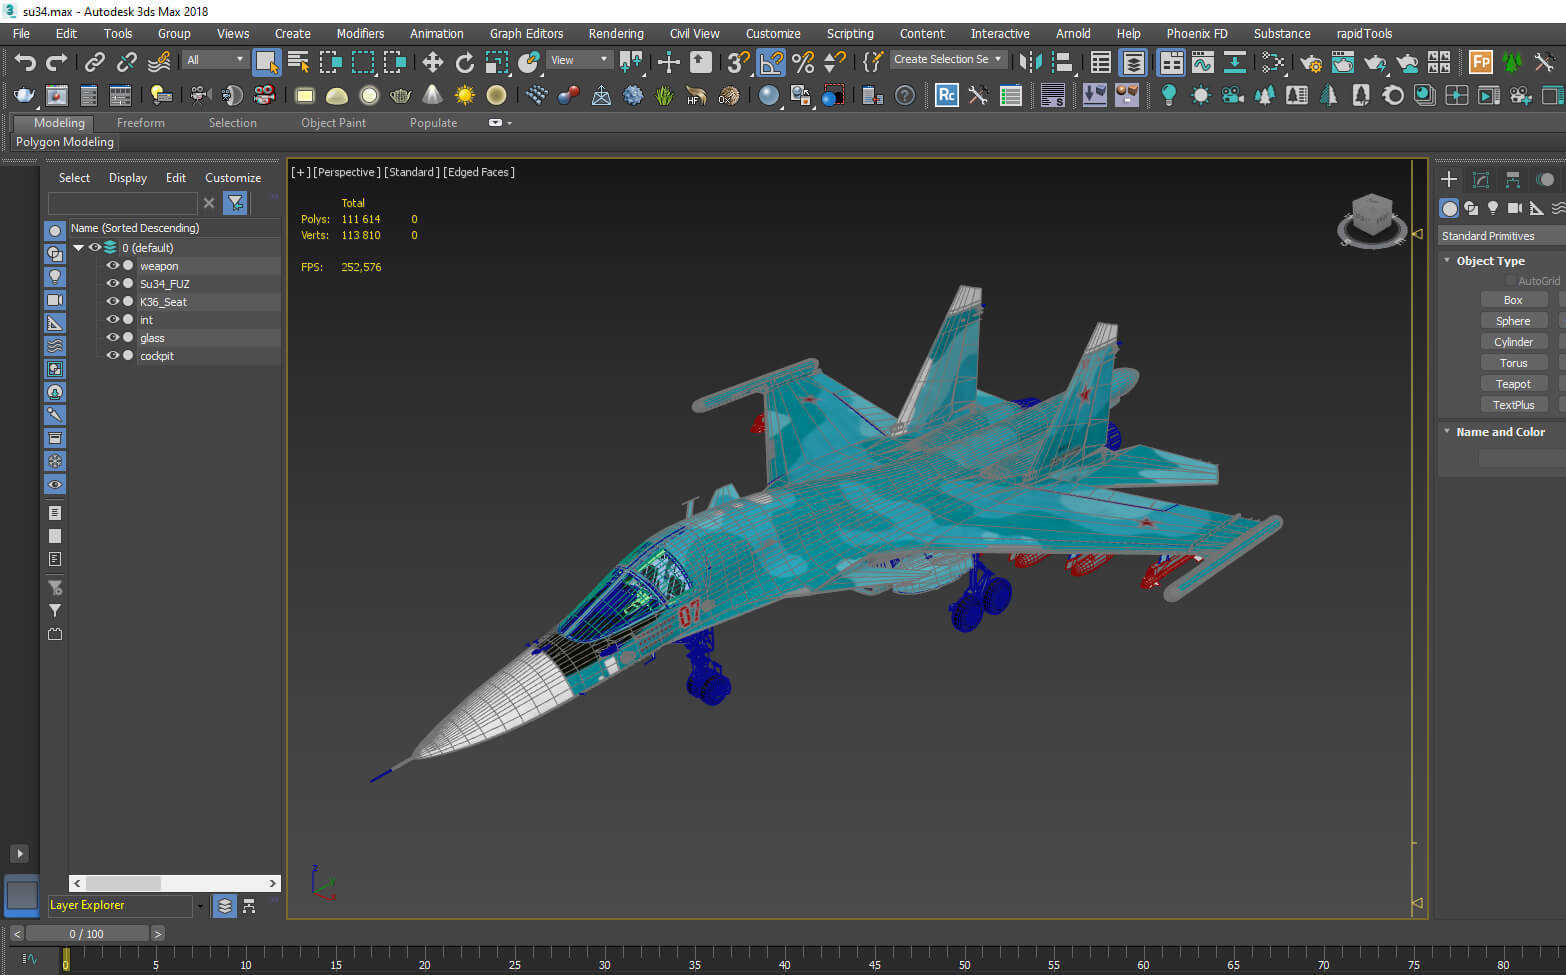The image size is (1566, 975).
Task: Toggle visibility of the glass object
Action: click(112, 338)
